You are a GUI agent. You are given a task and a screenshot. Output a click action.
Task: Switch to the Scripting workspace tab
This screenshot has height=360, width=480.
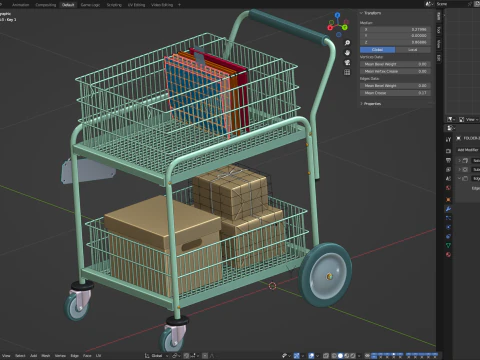(x=114, y=5)
